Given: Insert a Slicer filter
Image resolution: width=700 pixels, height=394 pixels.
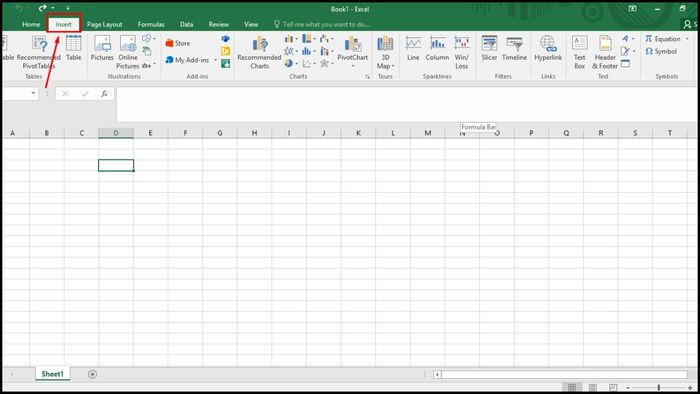Looking at the screenshot, I should pos(489,48).
